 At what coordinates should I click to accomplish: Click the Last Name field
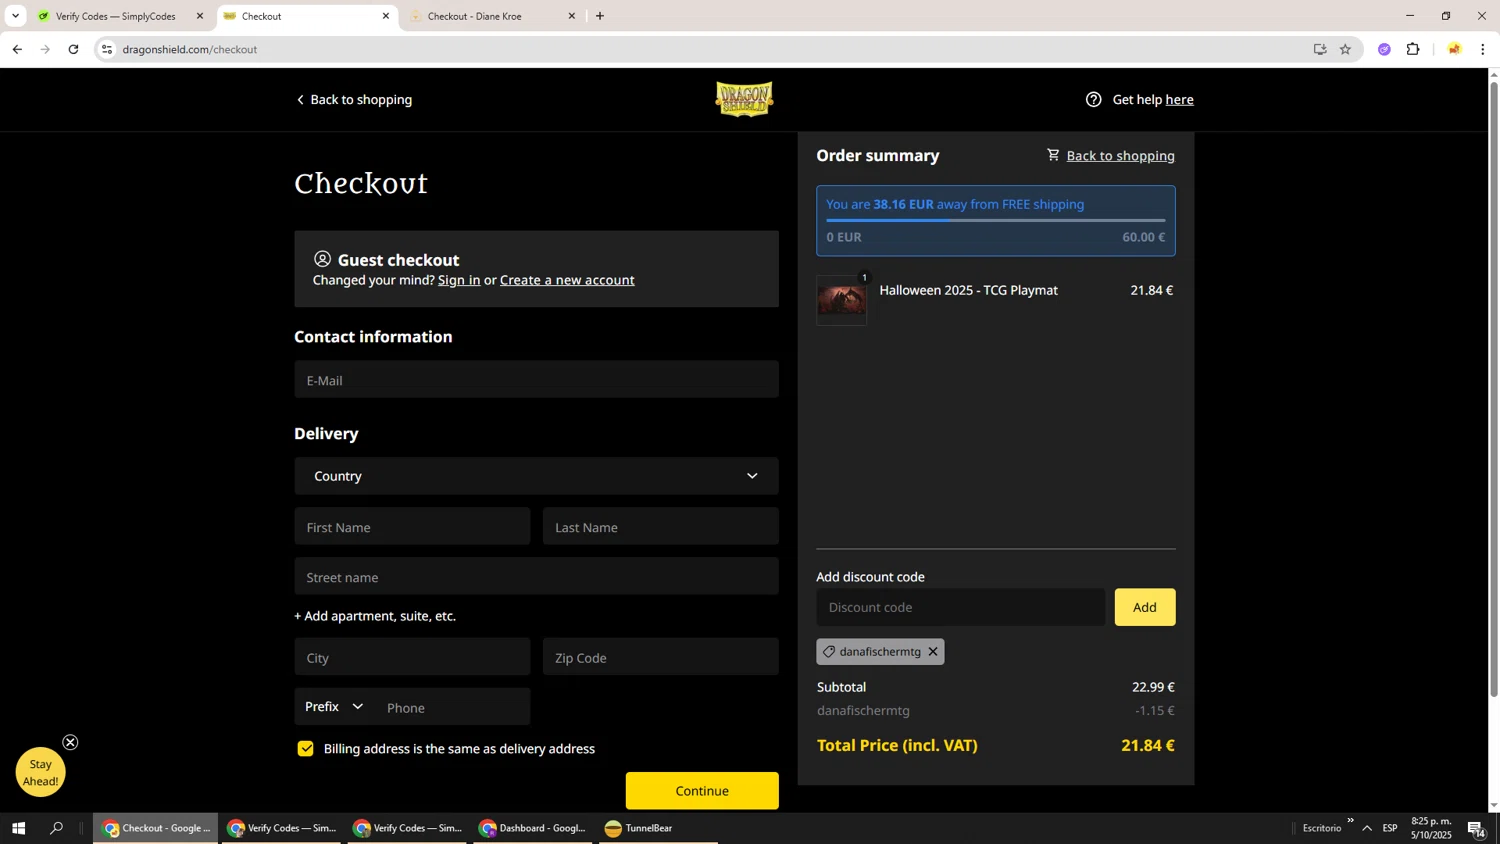(661, 527)
